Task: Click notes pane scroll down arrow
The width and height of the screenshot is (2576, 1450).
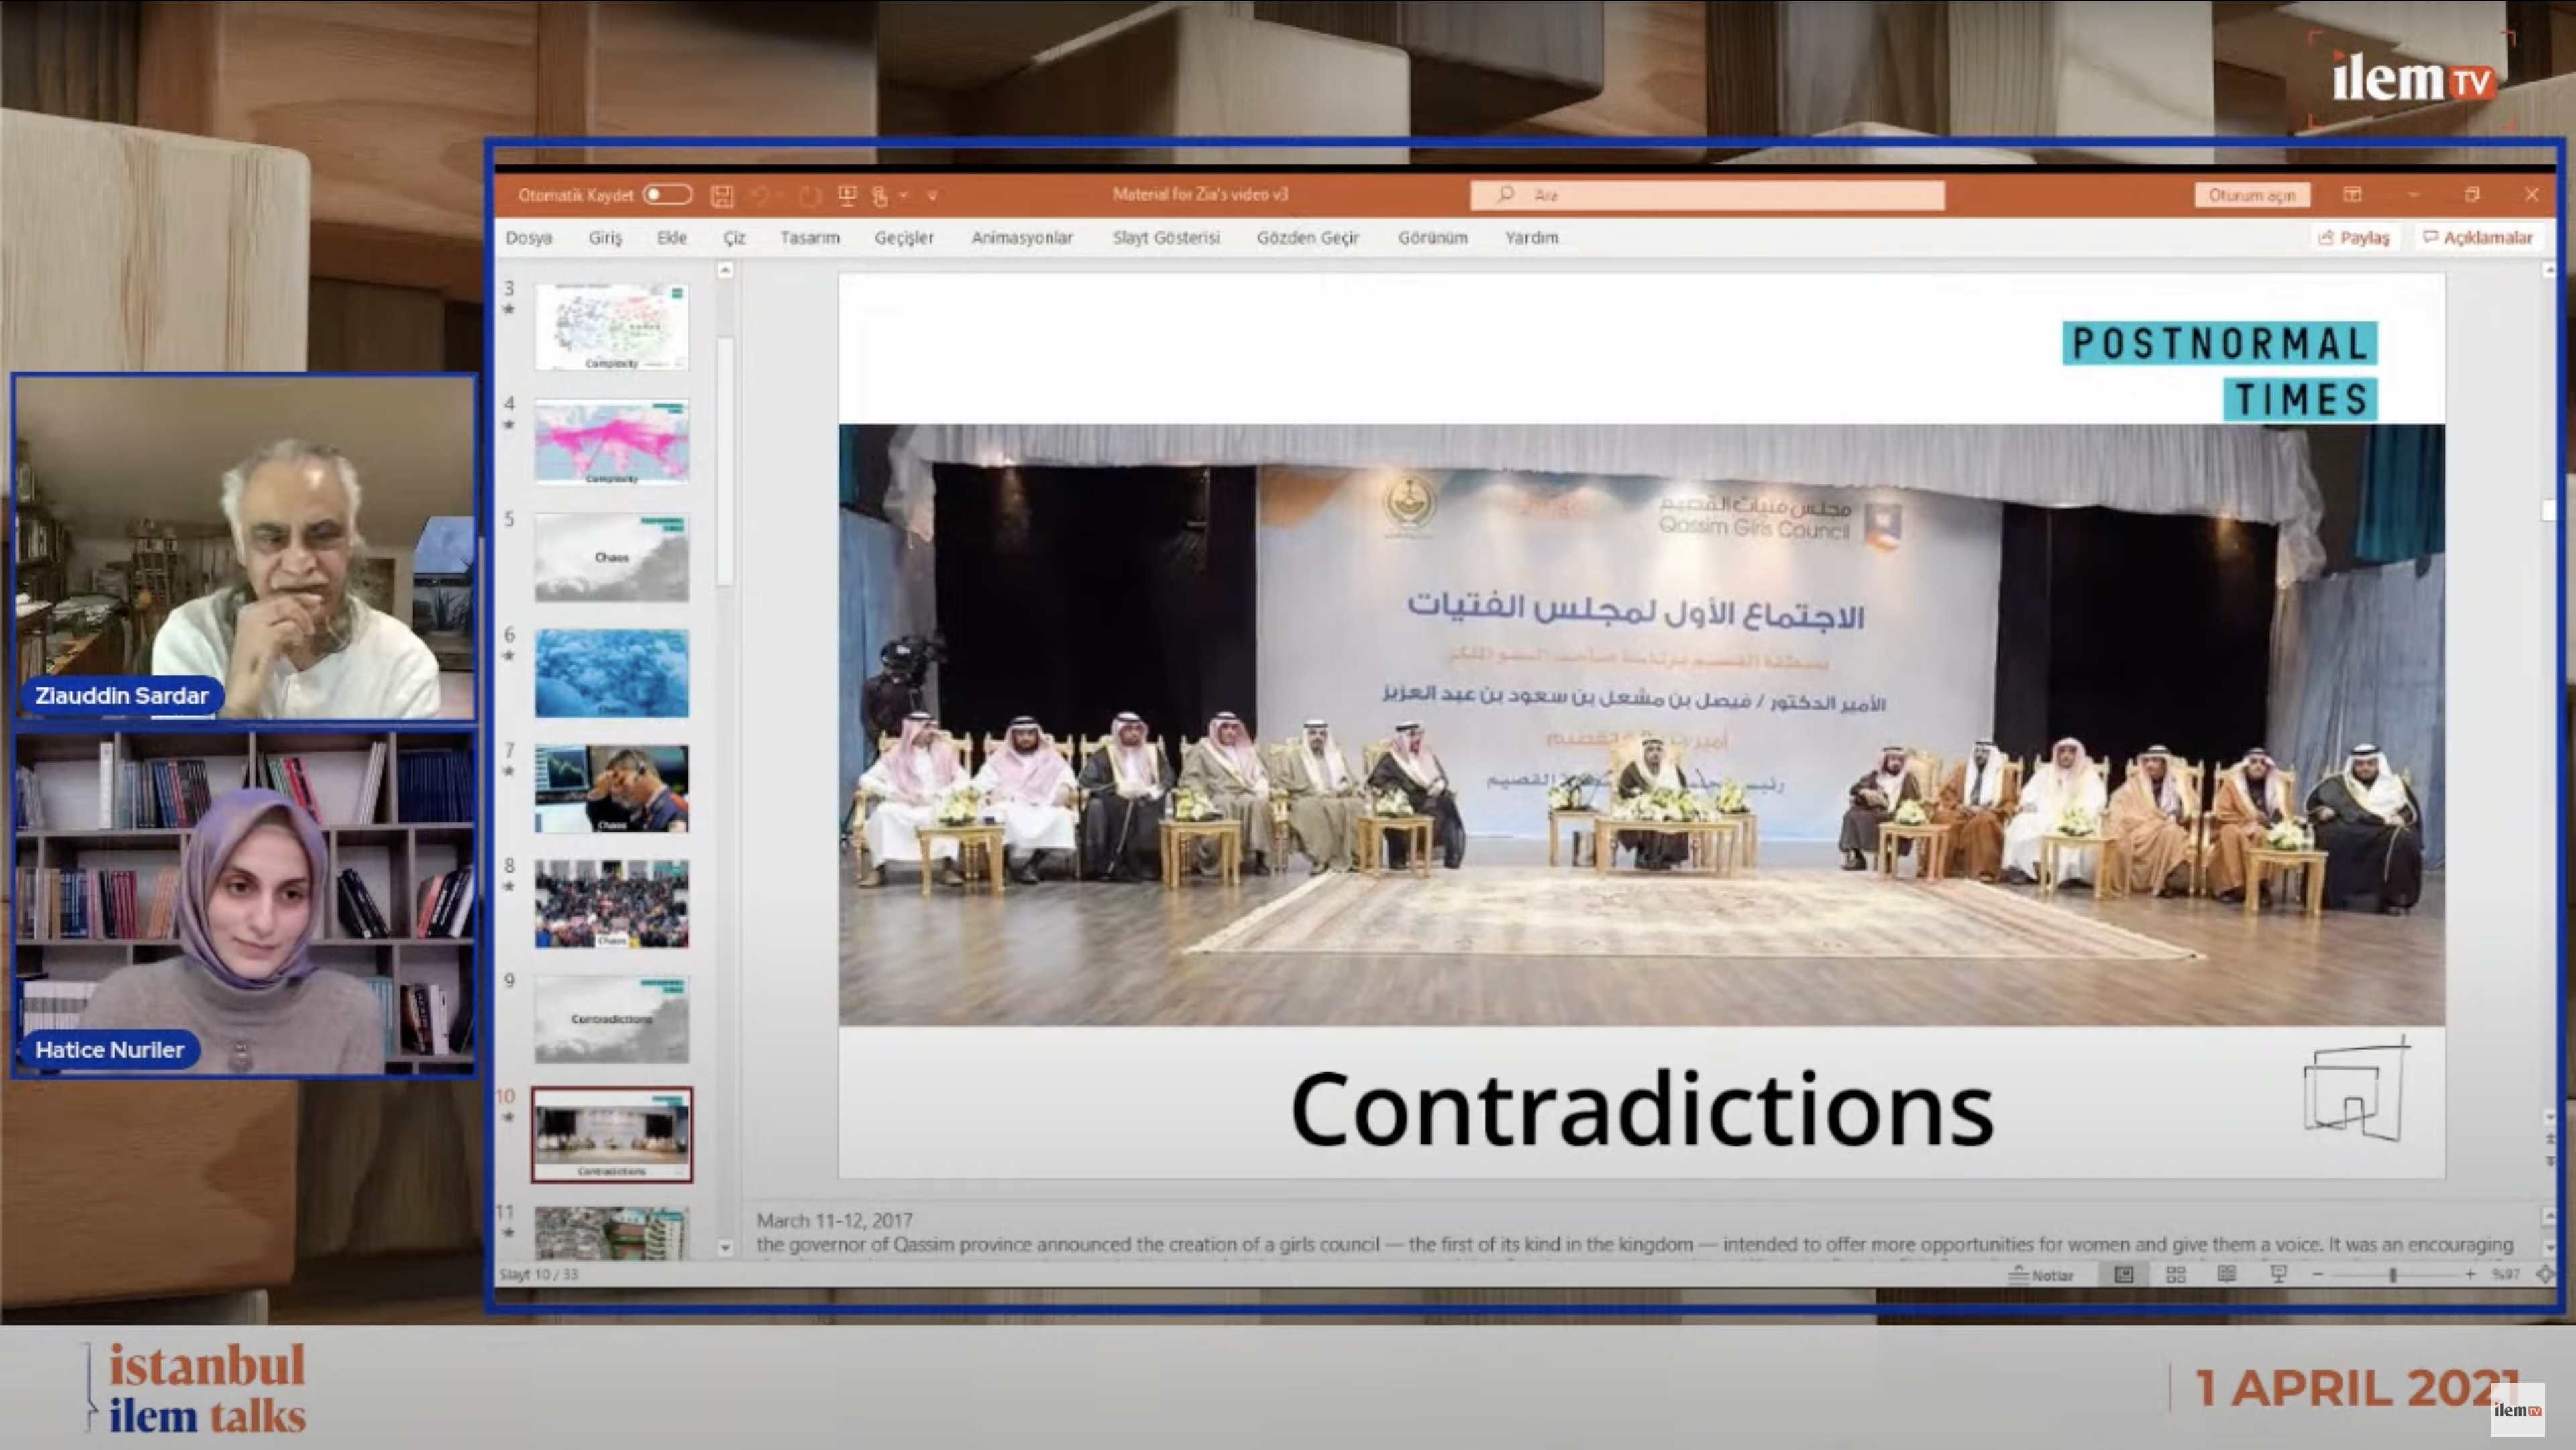Action: pyautogui.click(x=2549, y=1248)
